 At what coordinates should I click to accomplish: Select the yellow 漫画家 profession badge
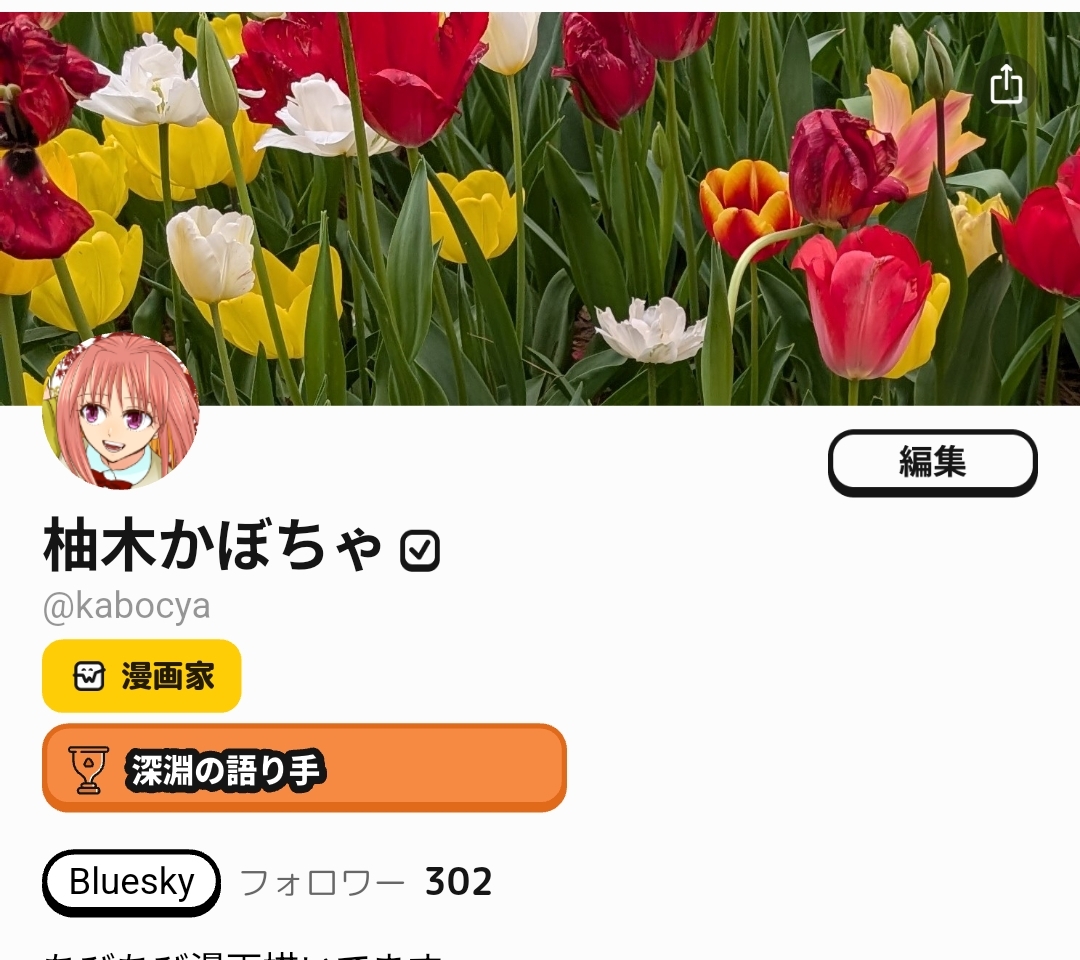(142, 676)
